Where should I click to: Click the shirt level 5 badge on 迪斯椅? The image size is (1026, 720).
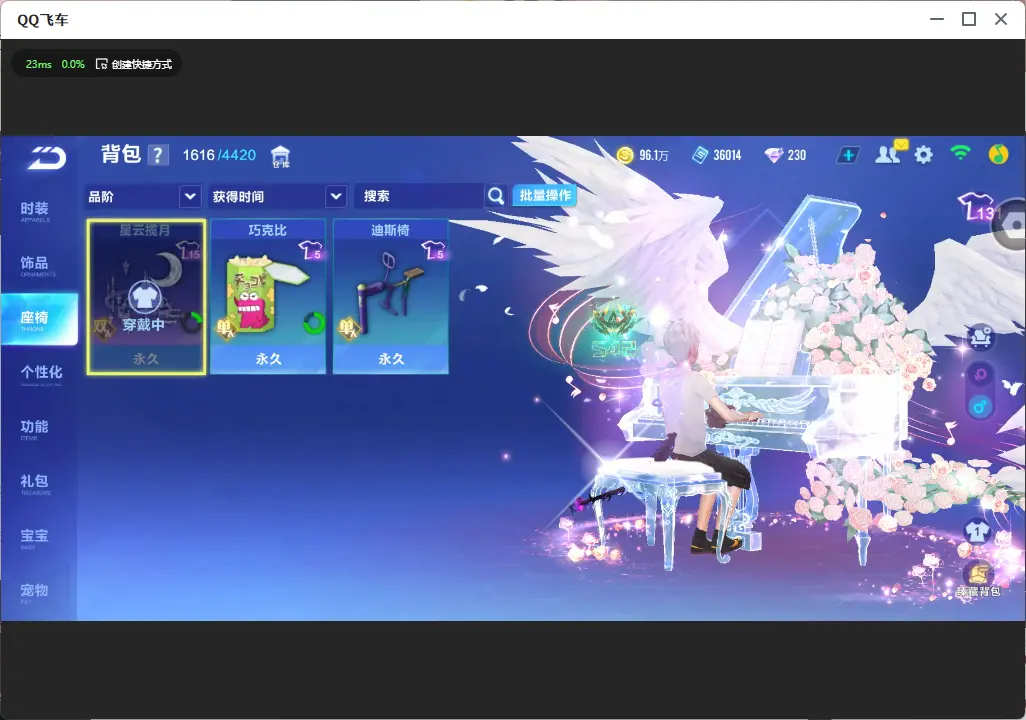coord(434,251)
